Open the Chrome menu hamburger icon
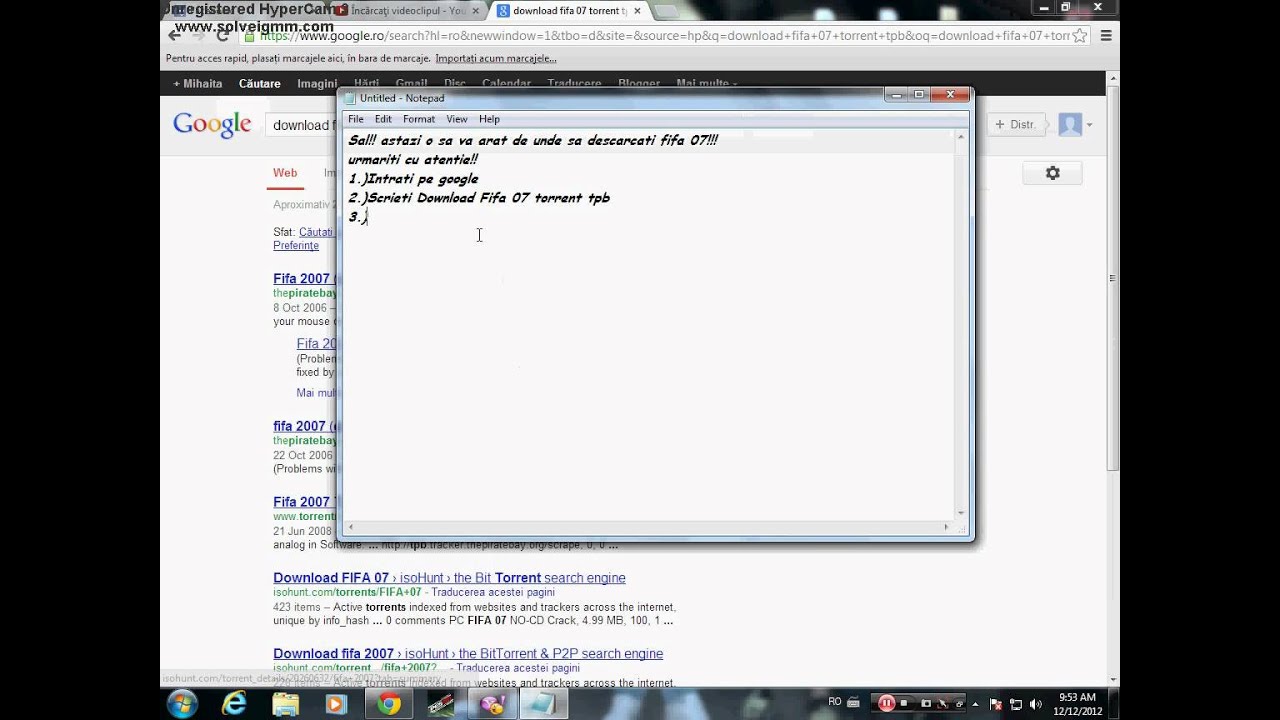This screenshot has height=720, width=1280. pos(1106,35)
